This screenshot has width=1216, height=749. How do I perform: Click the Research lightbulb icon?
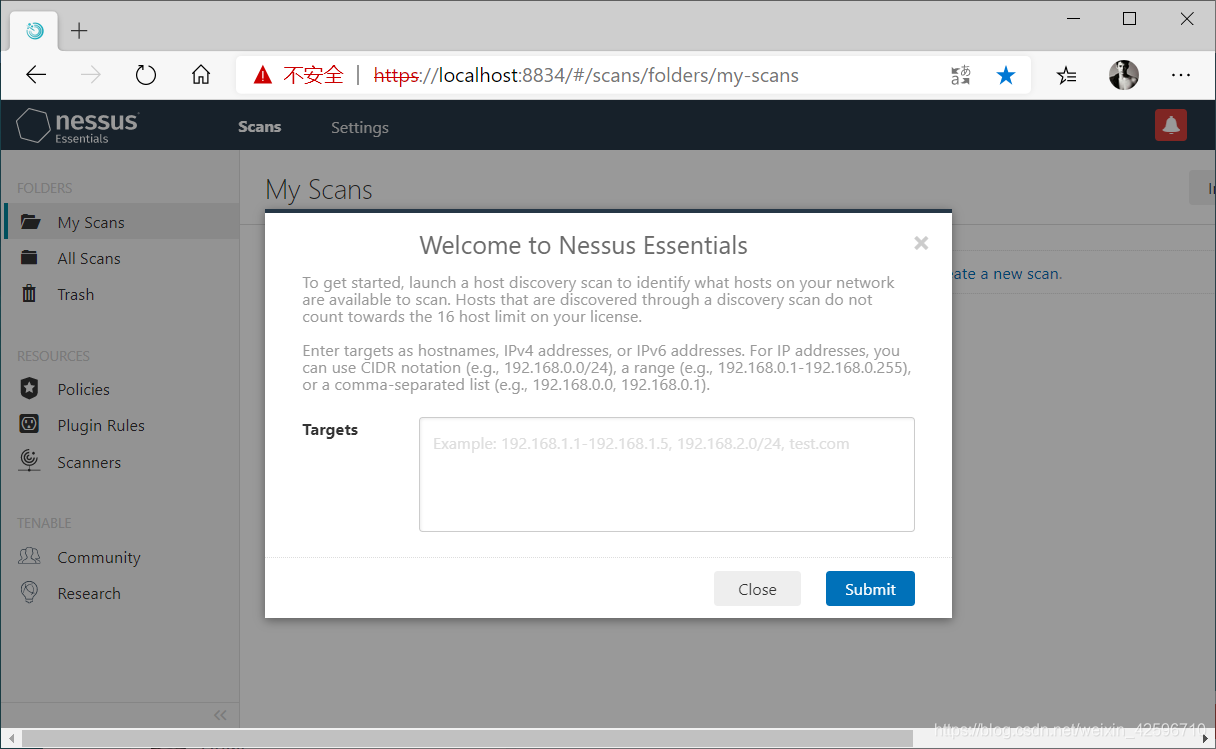[x=30, y=593]
